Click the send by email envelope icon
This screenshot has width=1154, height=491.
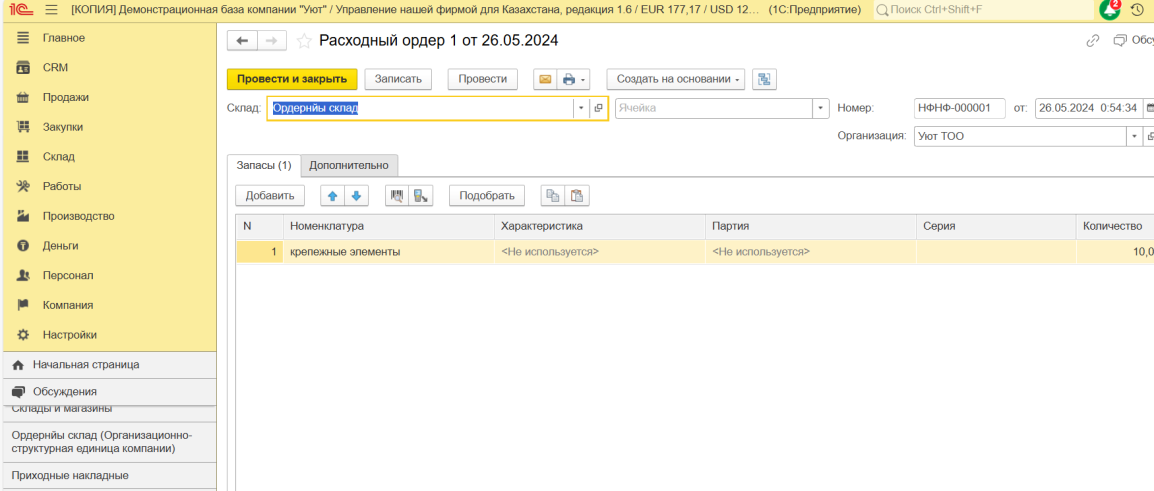pyautogui.click(x=545, y=79)
